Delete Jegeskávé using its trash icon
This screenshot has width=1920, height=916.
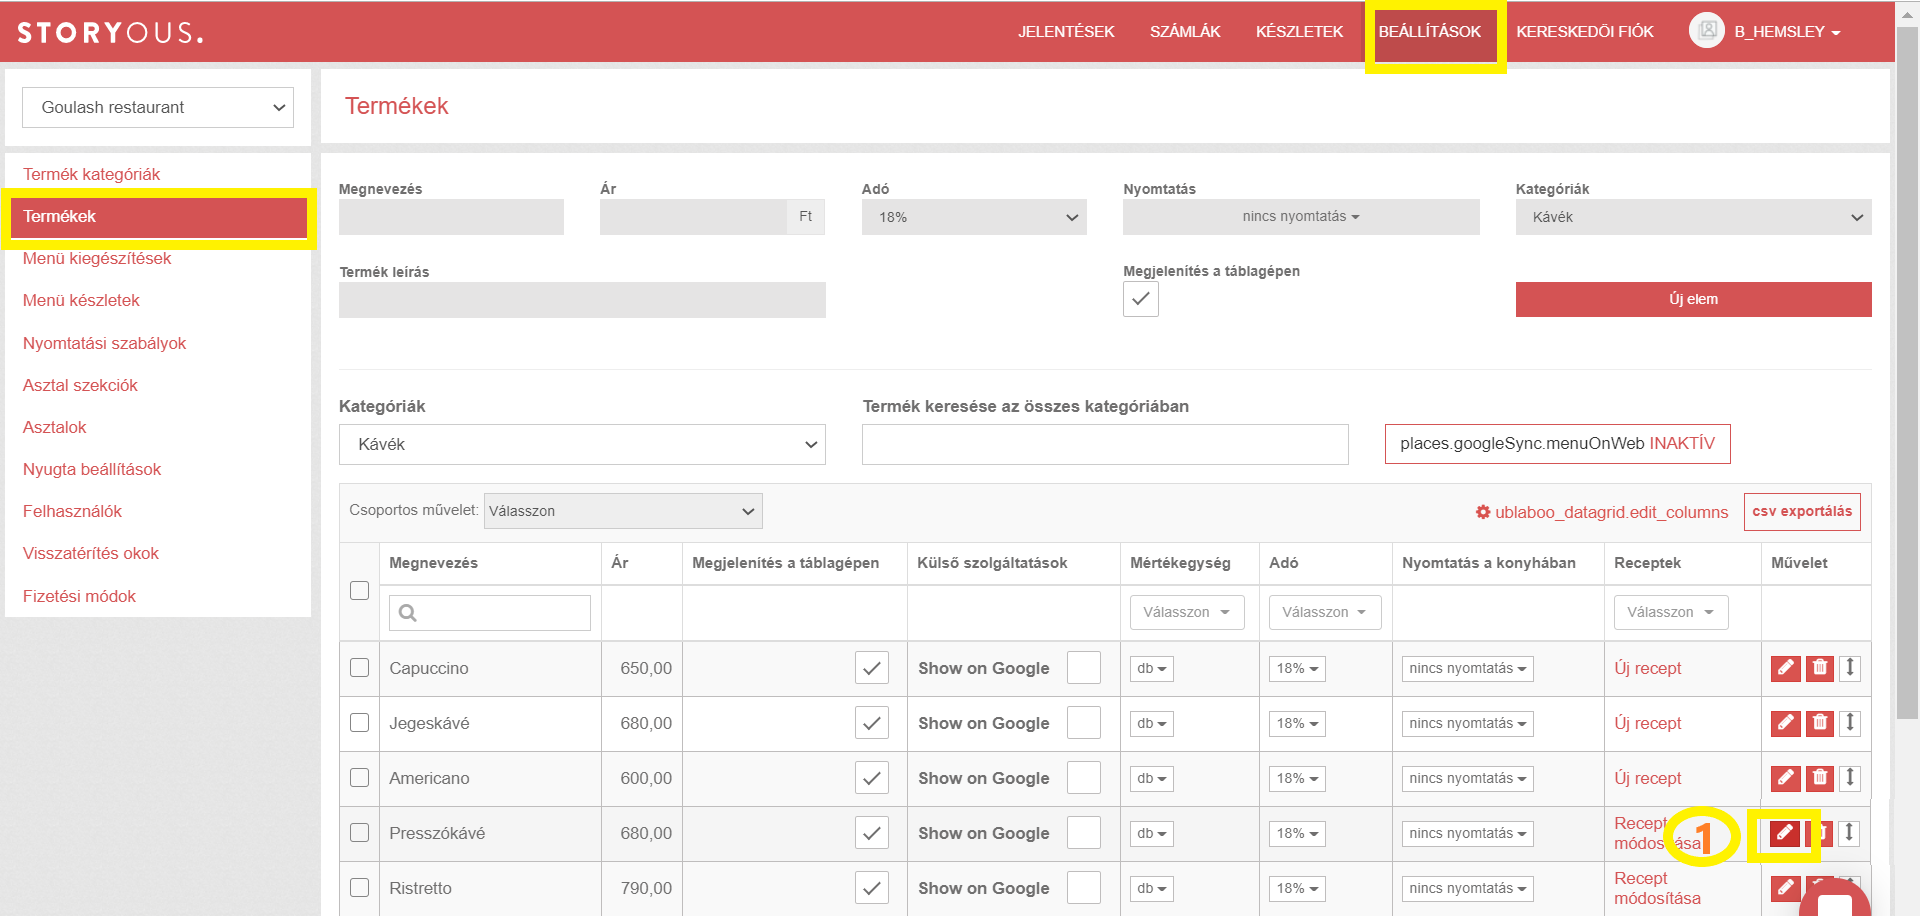coord(1820,723)
